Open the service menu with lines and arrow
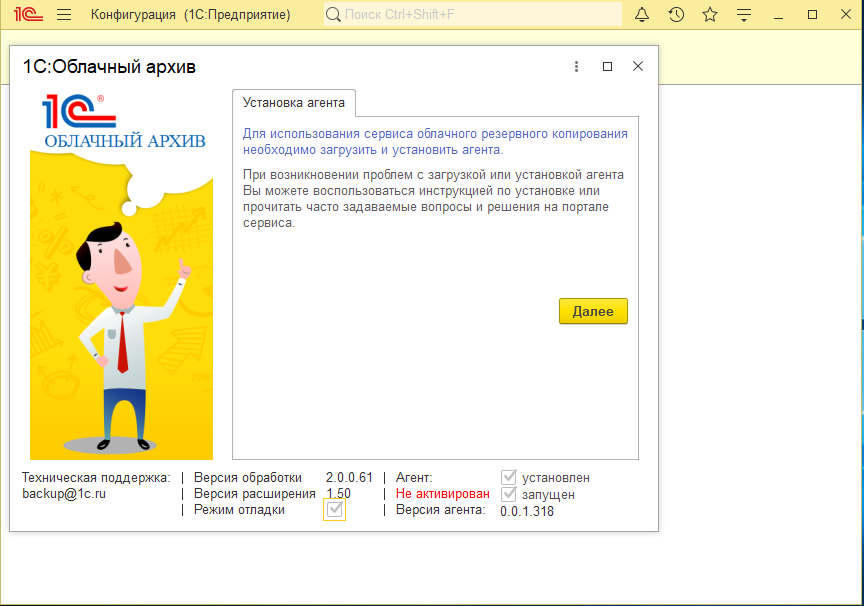The image size is (864, 606). point(744,15)
